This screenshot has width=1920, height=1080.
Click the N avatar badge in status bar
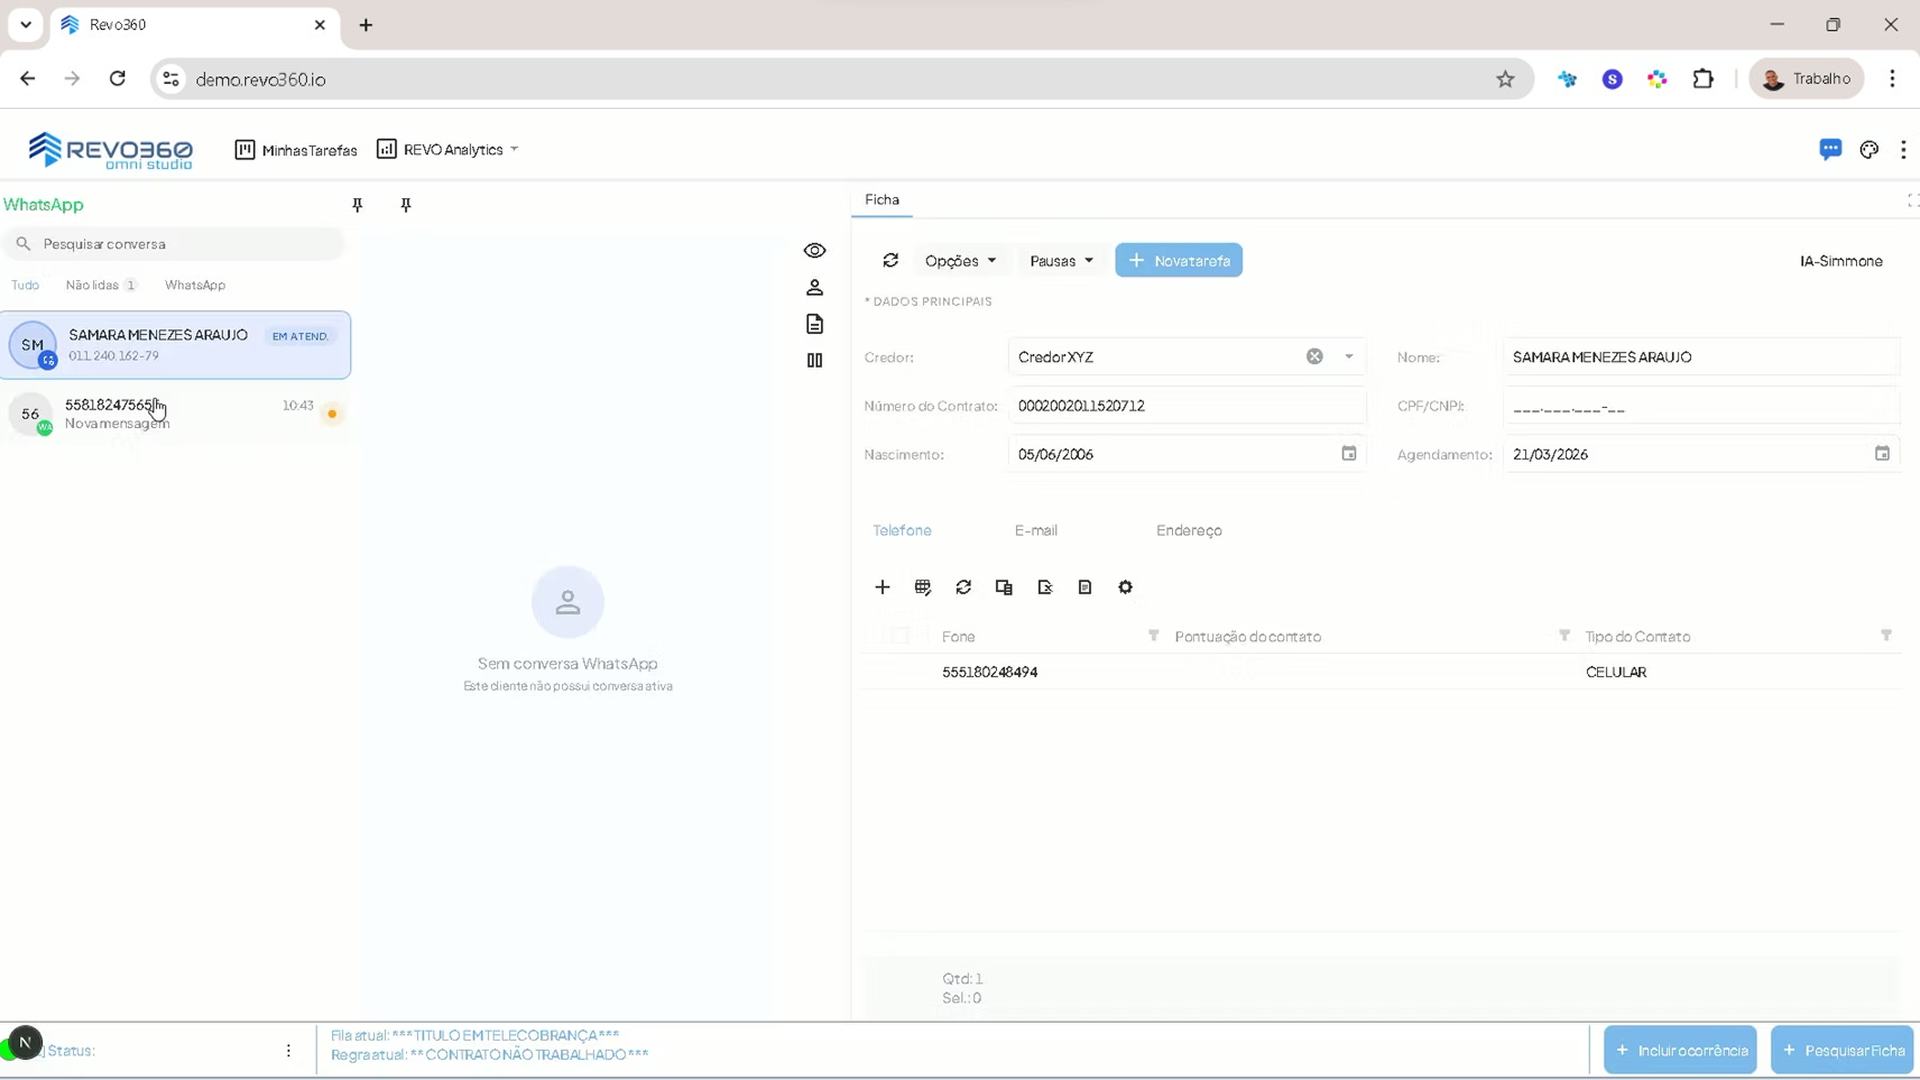click(x=25, y=1042)
